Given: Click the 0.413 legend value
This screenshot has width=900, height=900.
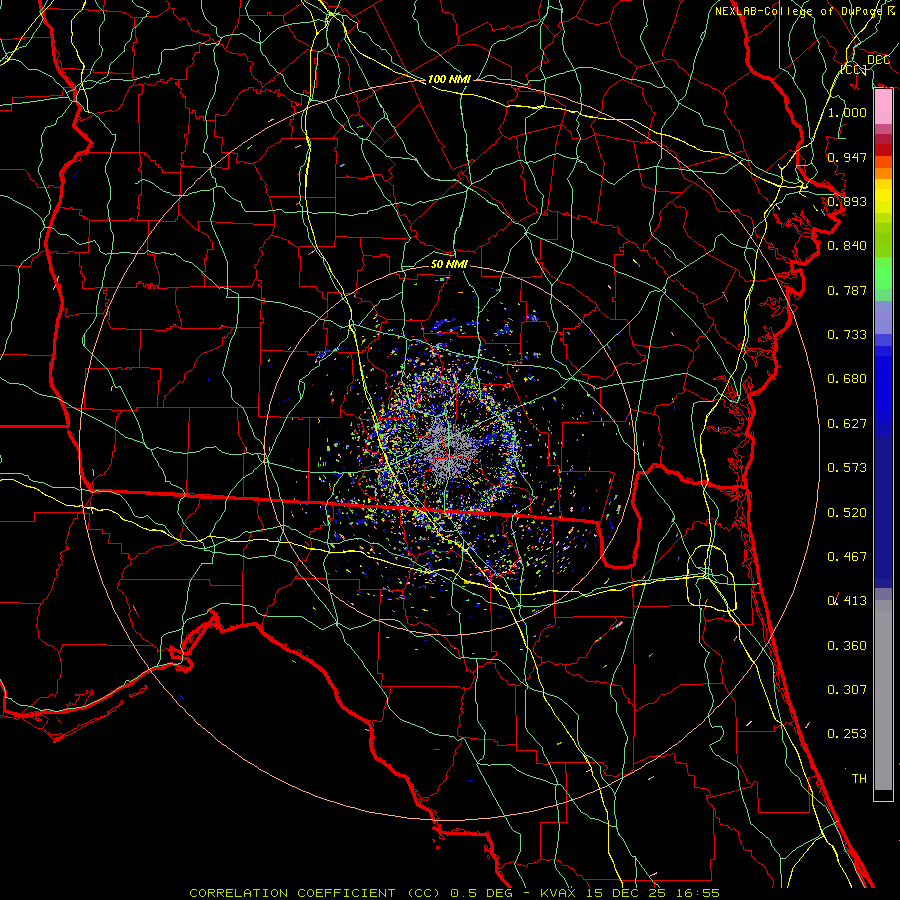Looking at the screenshot, I should pos(847,600).
